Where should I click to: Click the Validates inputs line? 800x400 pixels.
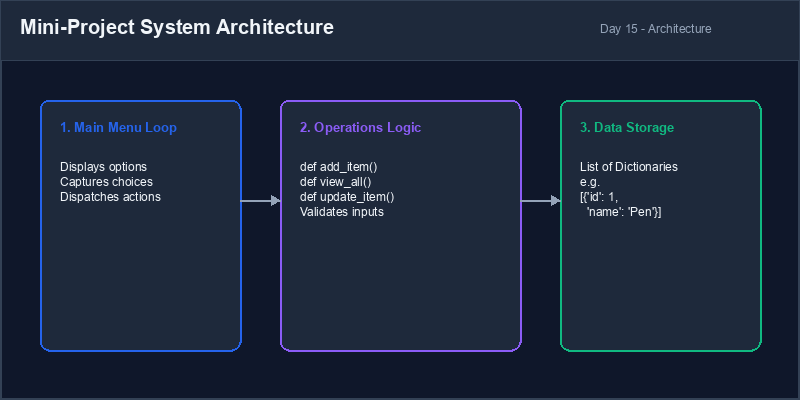pyautogui.click(x=342, y=211)
